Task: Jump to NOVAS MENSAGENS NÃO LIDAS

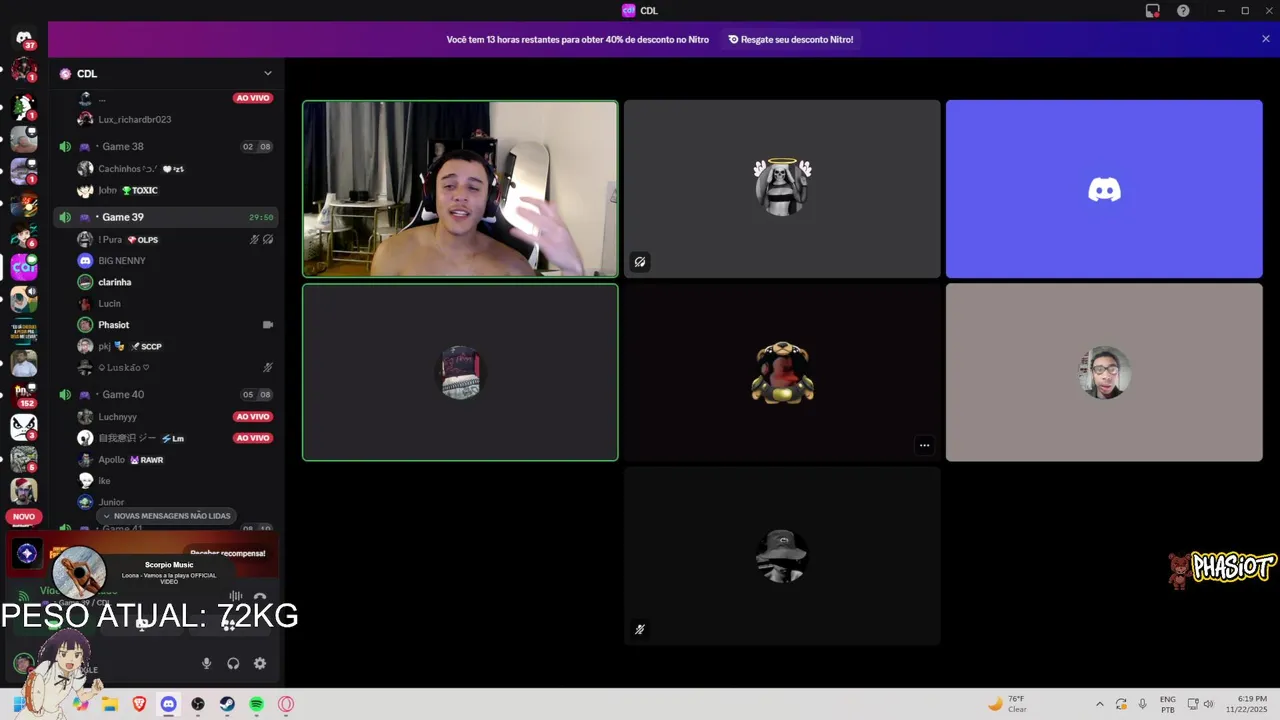Action: pyautogui.click(x=166, y=516)
